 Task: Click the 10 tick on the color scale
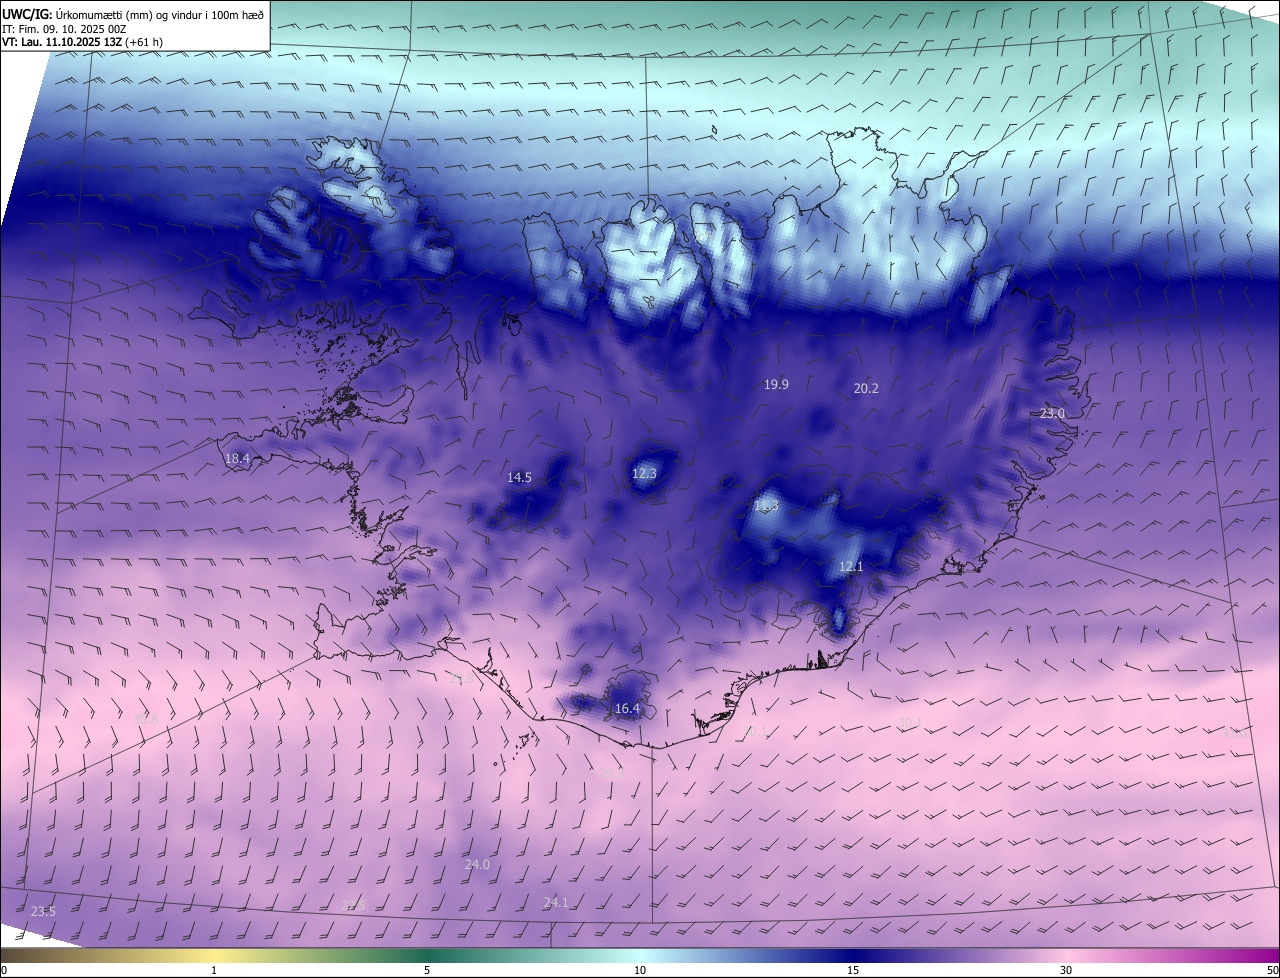(x=640, y=970)
